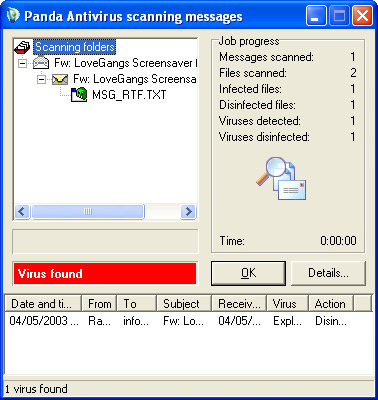Click the infected MSG_RTF.TXT file icon
The width and height of the screenshot is (378, 400).
(79, 95)
